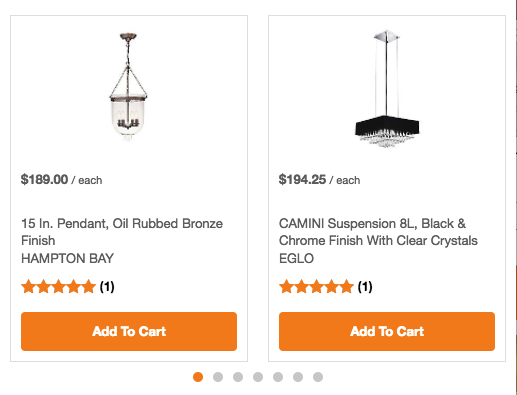Click the $189.00 / each price

61,180
